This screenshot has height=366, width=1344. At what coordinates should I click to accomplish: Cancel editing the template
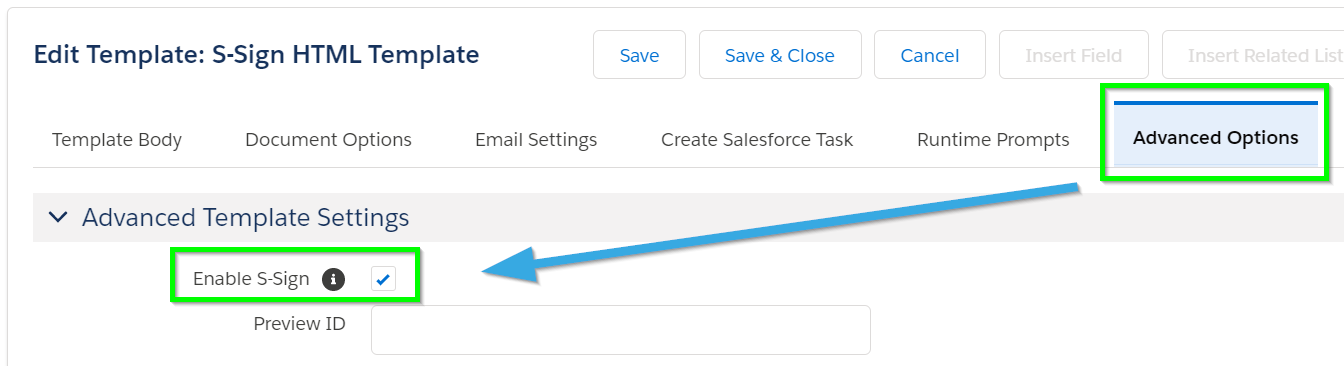pos(930,55)
